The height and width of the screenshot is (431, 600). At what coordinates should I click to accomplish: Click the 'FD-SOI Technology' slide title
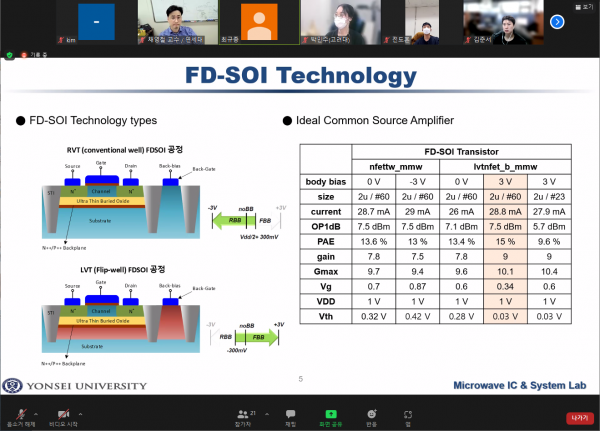point(301,76)
